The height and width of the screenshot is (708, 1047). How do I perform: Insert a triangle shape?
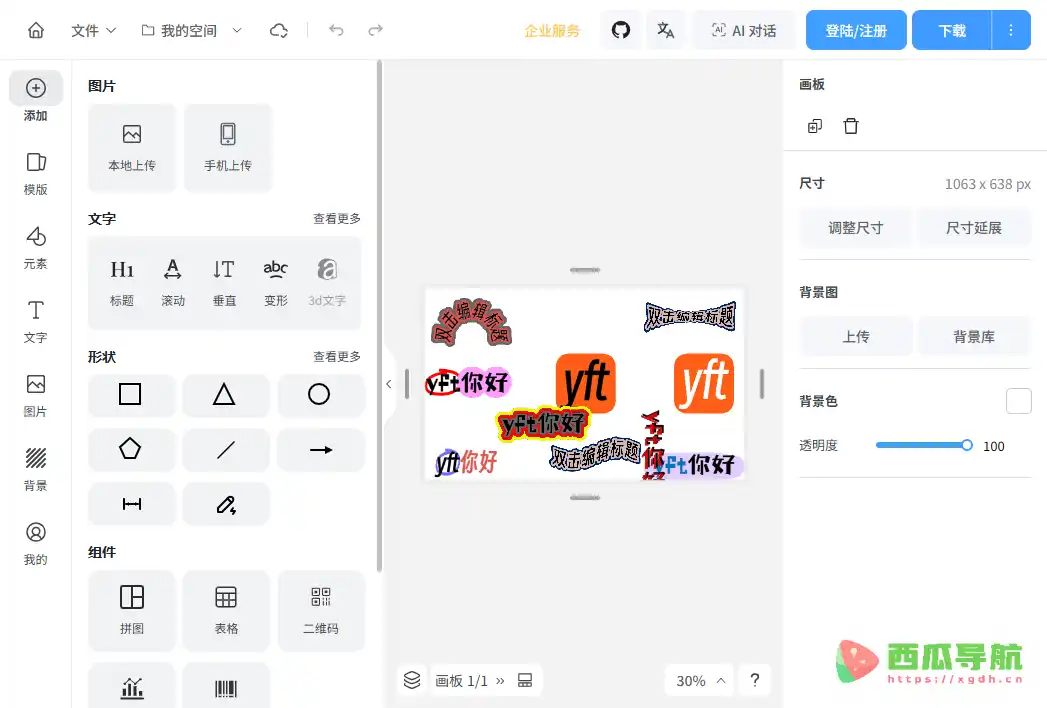point(225,395)
